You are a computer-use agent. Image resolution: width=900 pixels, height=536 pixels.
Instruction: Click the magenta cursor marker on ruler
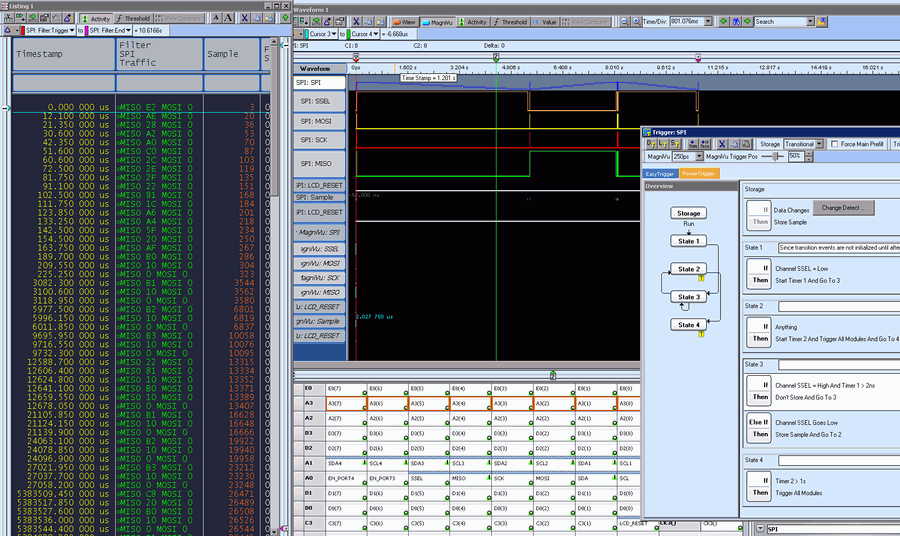click(x=698, y=58)
